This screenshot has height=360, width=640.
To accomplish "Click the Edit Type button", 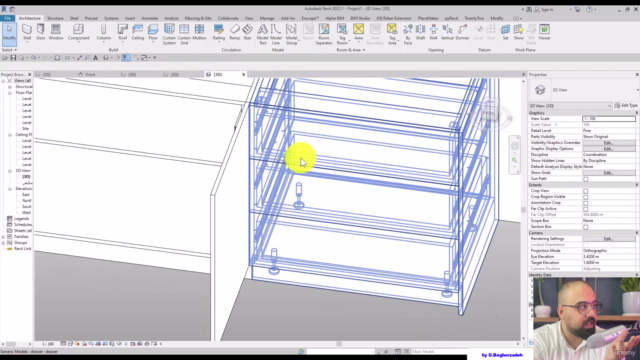I will pos(626,106).
